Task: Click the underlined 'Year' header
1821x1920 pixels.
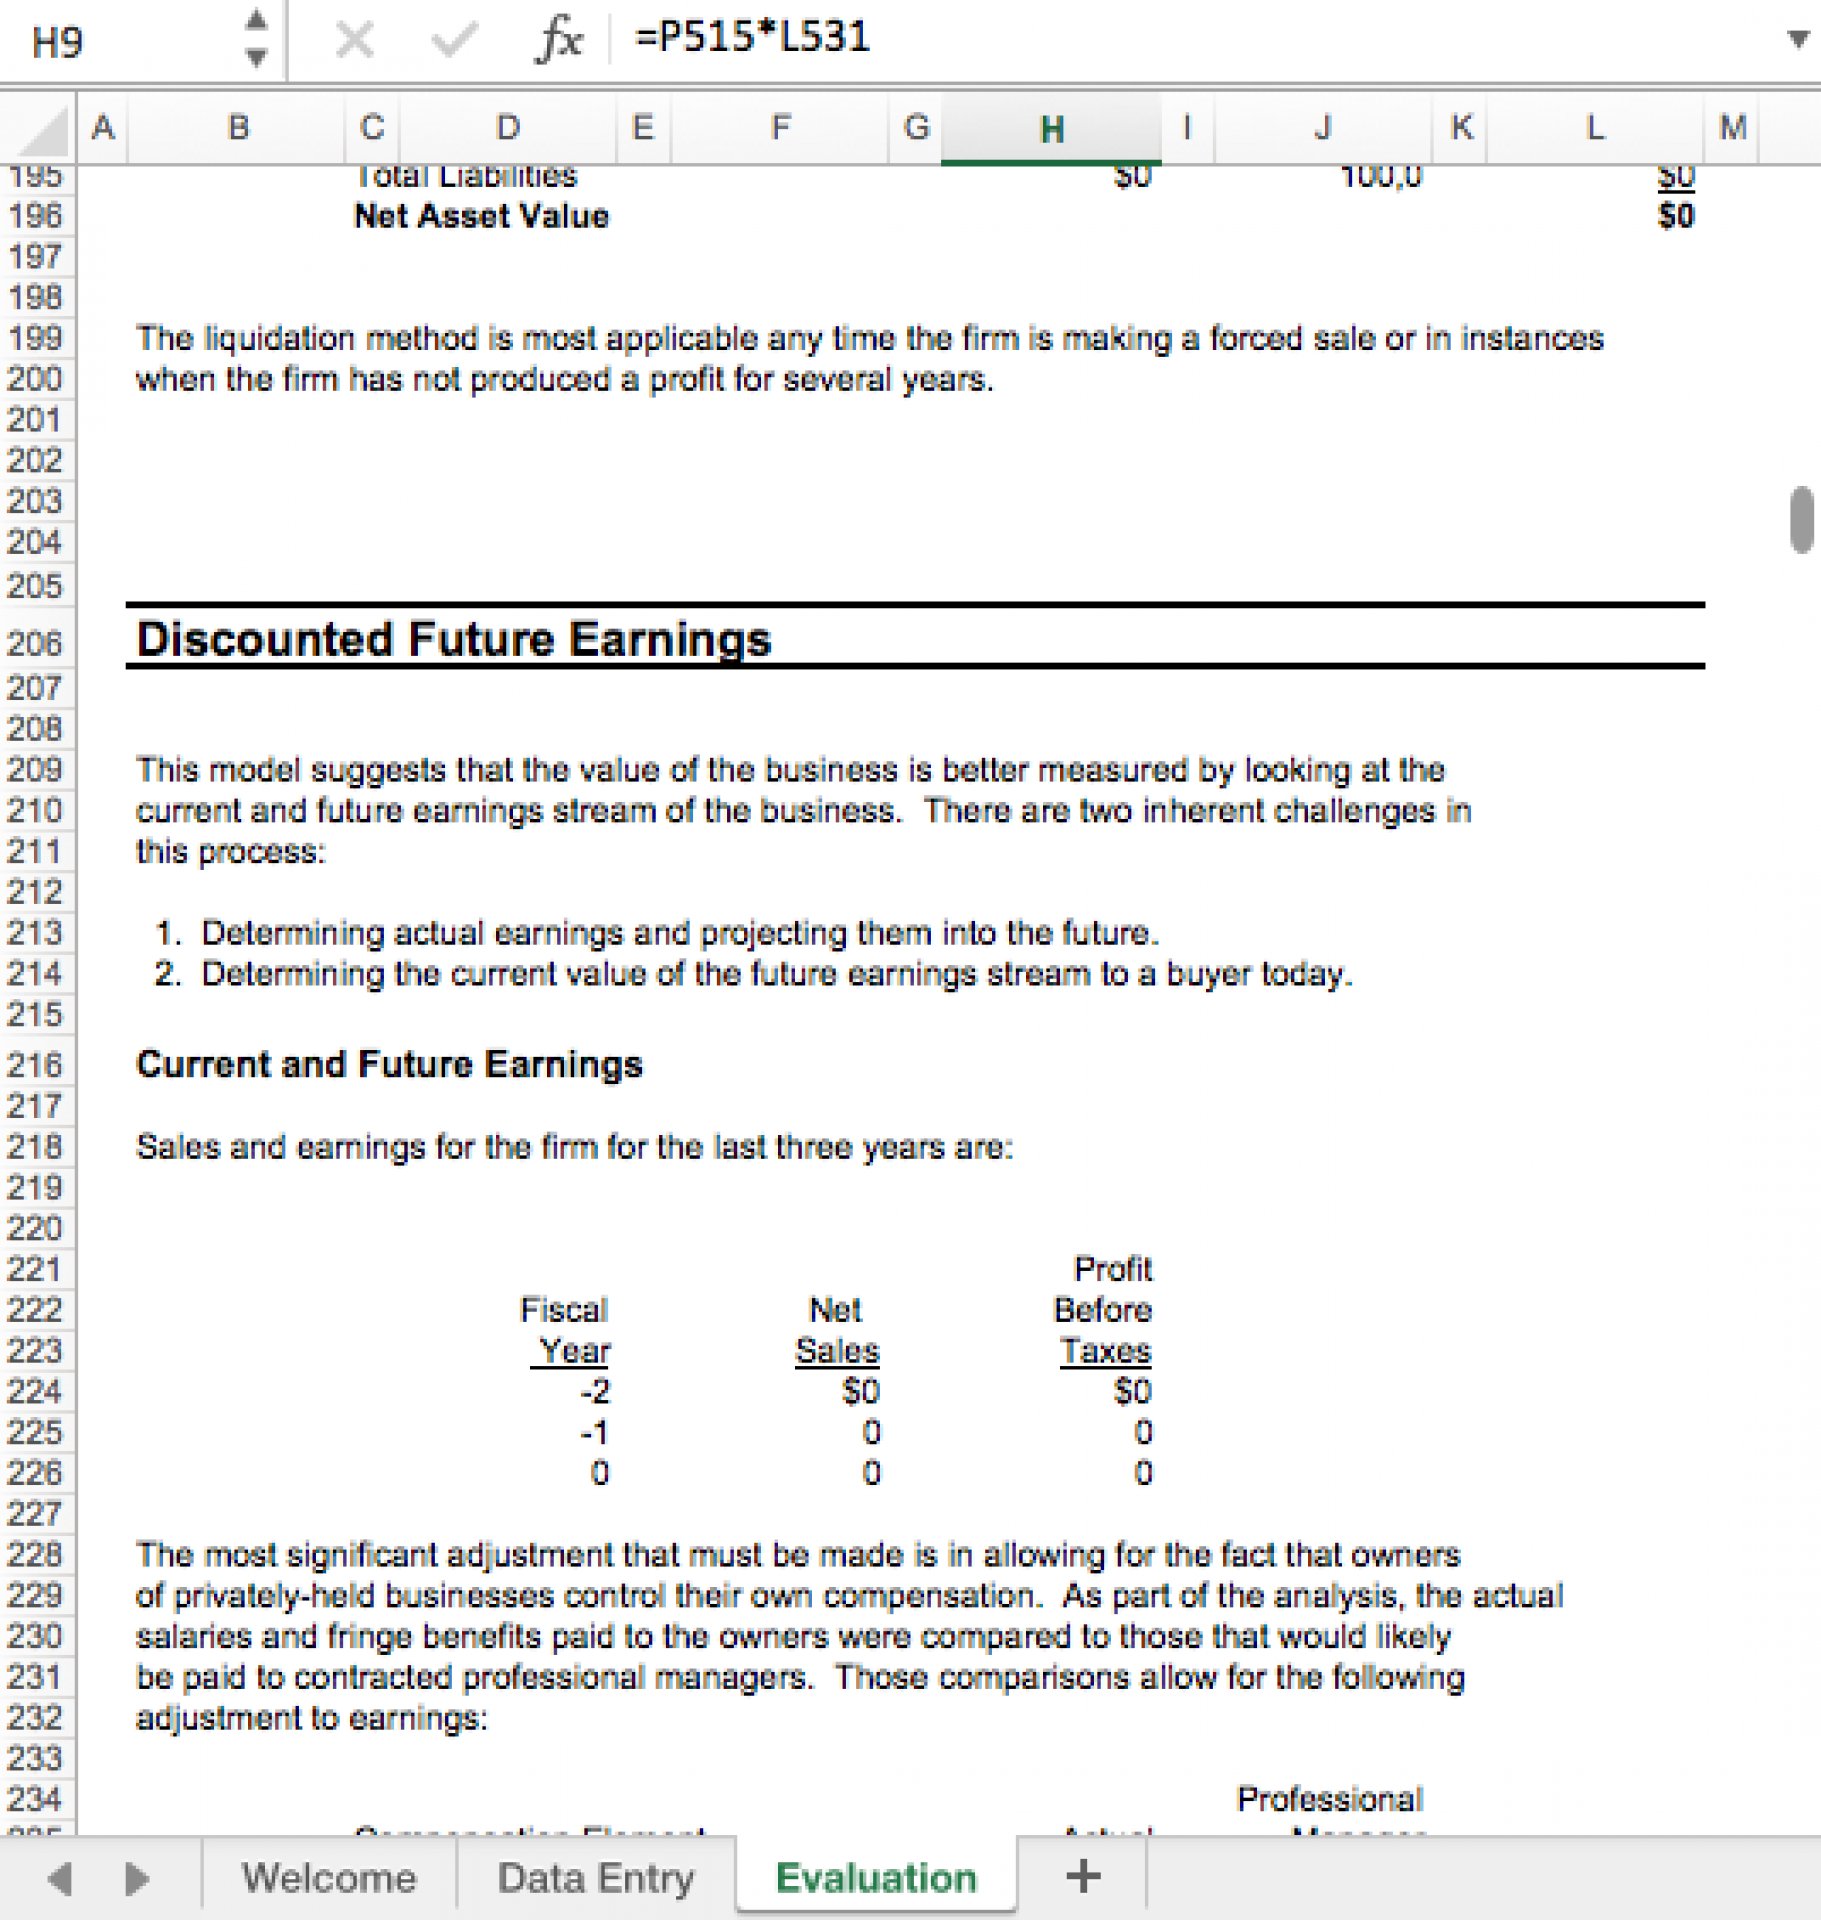Action: click(573, 1351)
